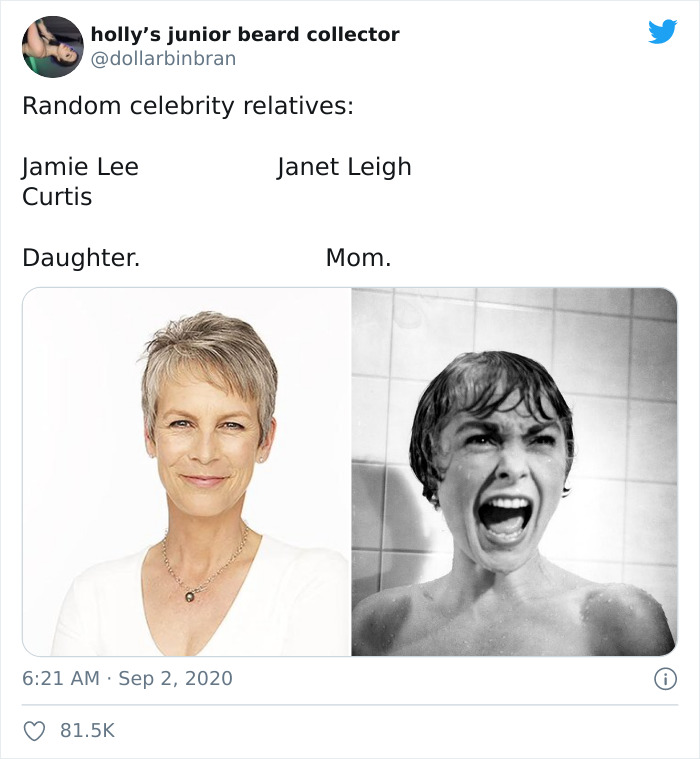Open the round profile avatar
This screenshot has height=759, width=700.
coord(53,47)
